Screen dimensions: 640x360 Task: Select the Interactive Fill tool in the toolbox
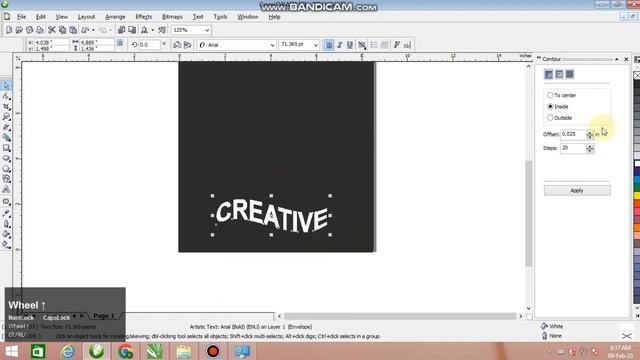pyautogui.click(x=6, y=244)
